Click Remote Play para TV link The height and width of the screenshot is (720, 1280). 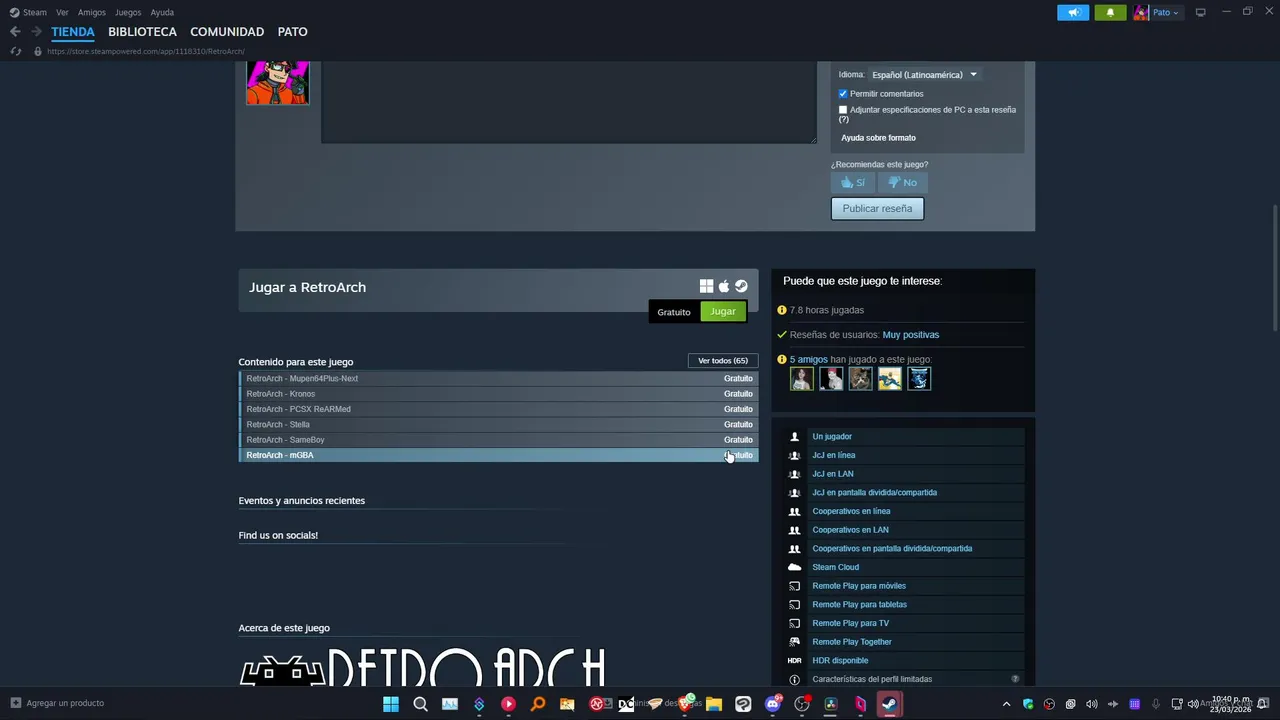(x=850, y=623)
